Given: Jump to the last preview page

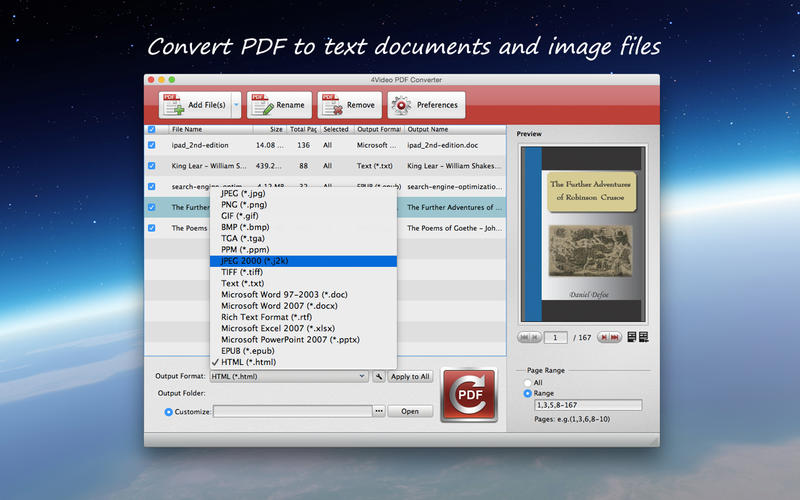Looking at the screenshot, I should click(x=615, y=338).
